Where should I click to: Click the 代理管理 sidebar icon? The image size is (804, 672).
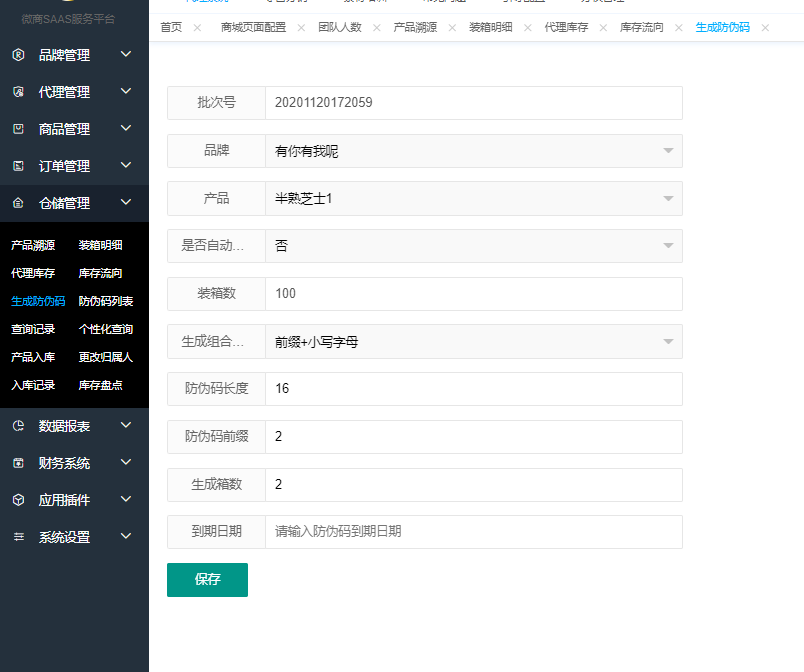pyautogui.click(x=18, y=92)
